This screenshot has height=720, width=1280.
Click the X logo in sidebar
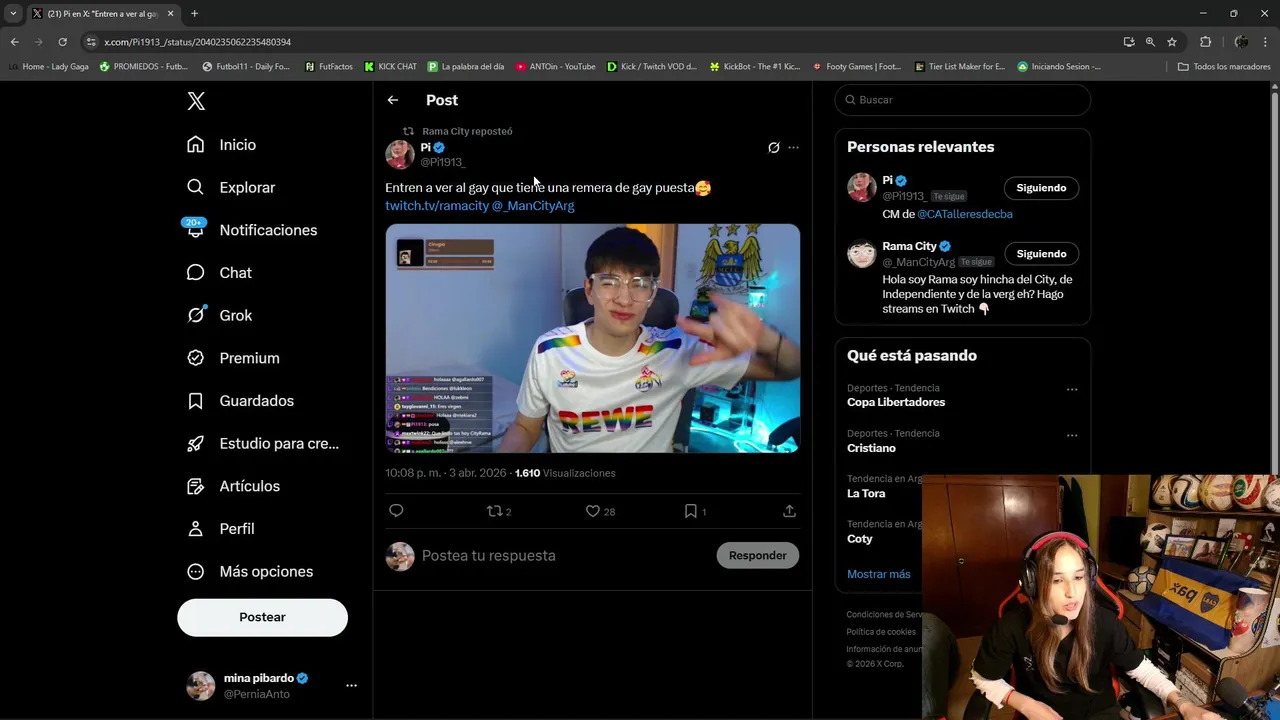(x=196, y=101)
